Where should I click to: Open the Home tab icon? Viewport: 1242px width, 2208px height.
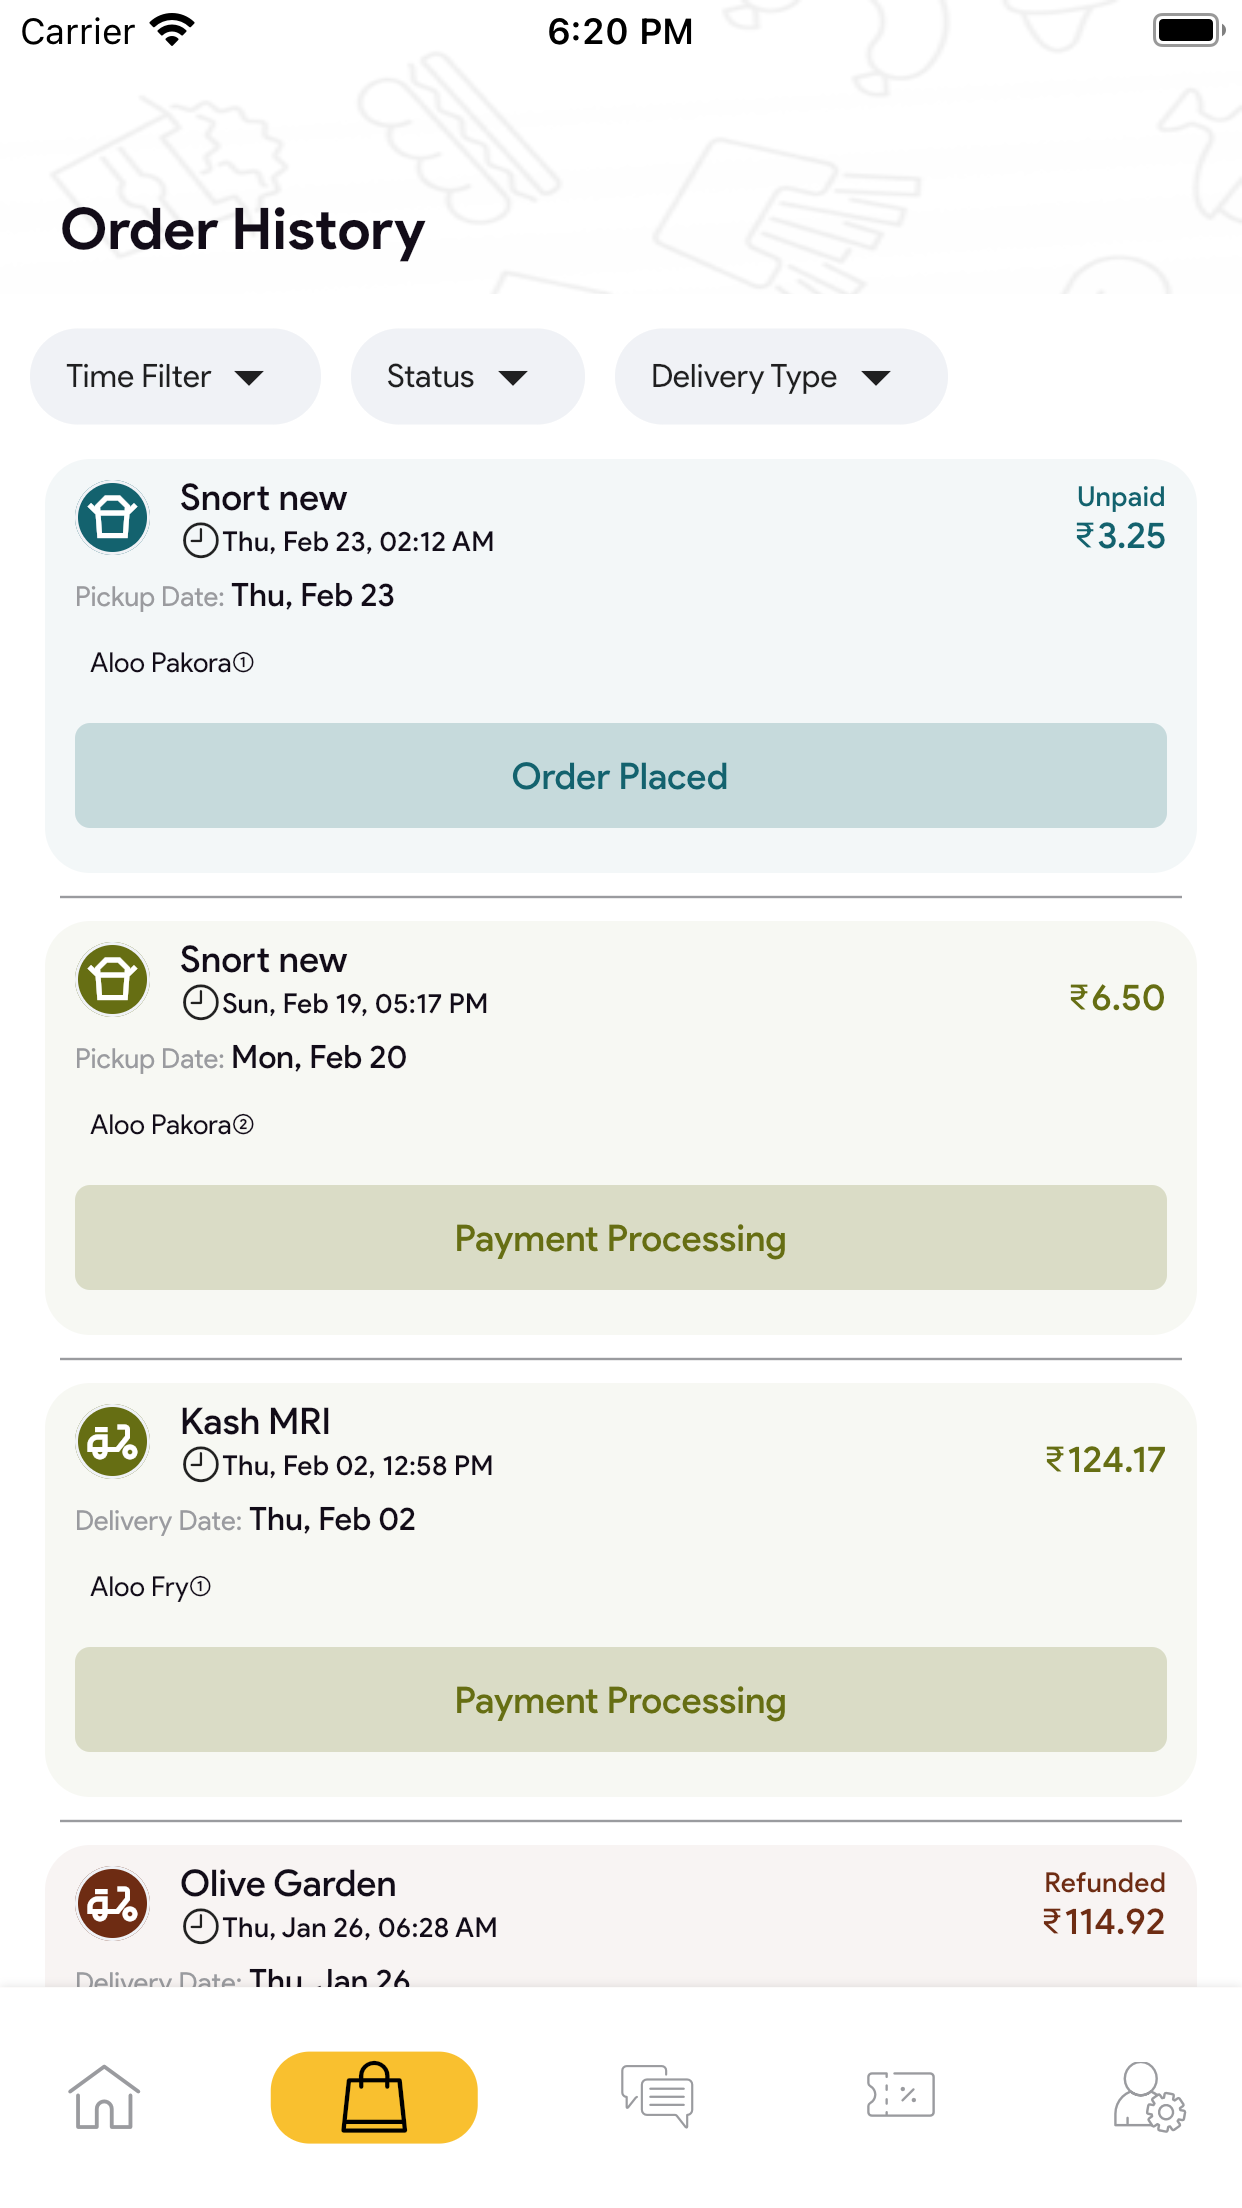point(104,2096)
